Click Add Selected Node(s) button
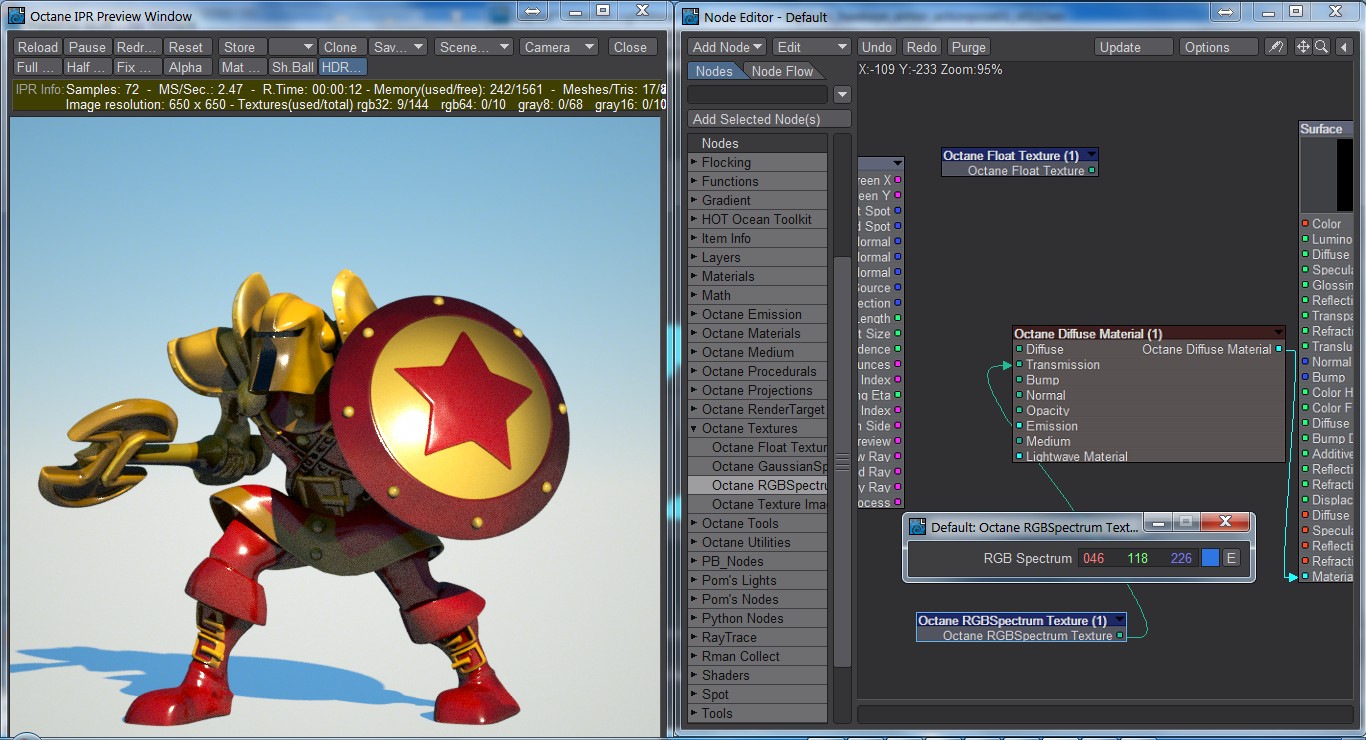This screenshot has height=740, width=1366. [x=770, y=119]
